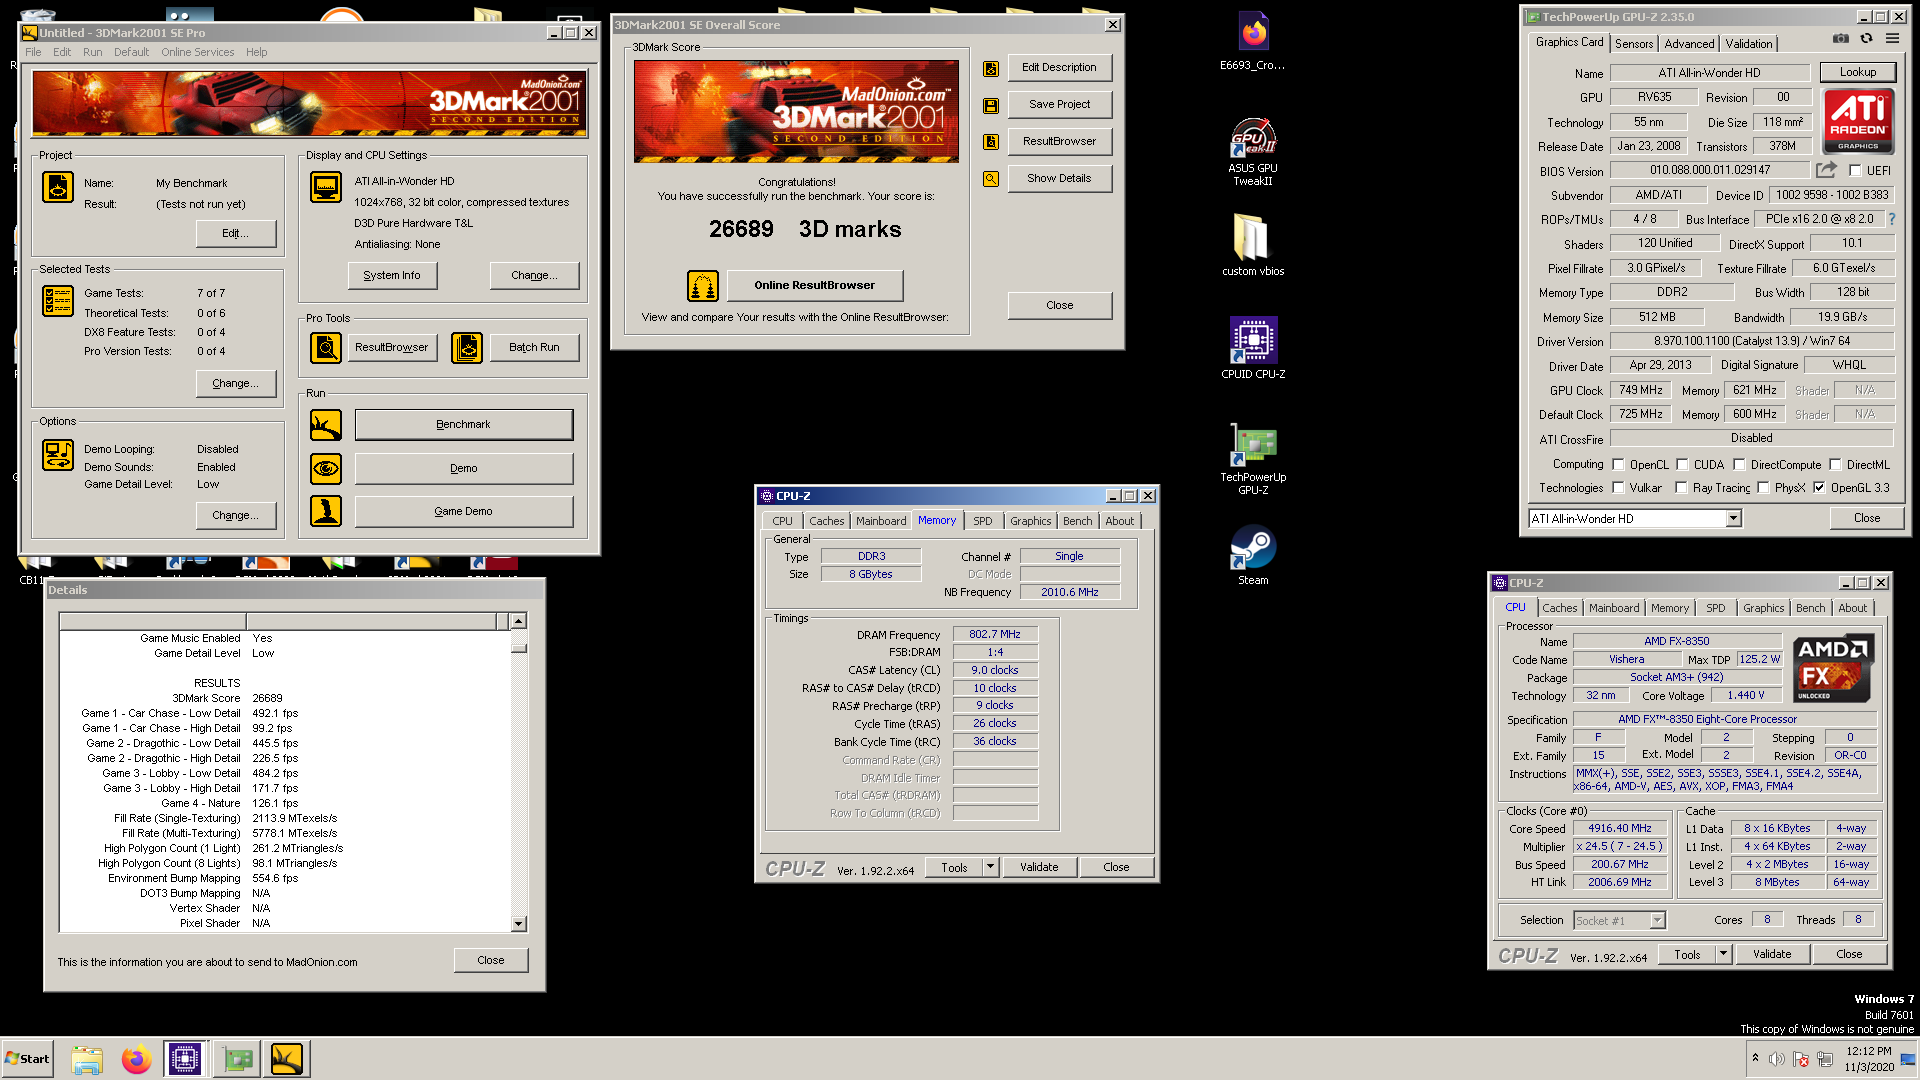Toggle the OpenCL checkbox

click(1618, 465)
